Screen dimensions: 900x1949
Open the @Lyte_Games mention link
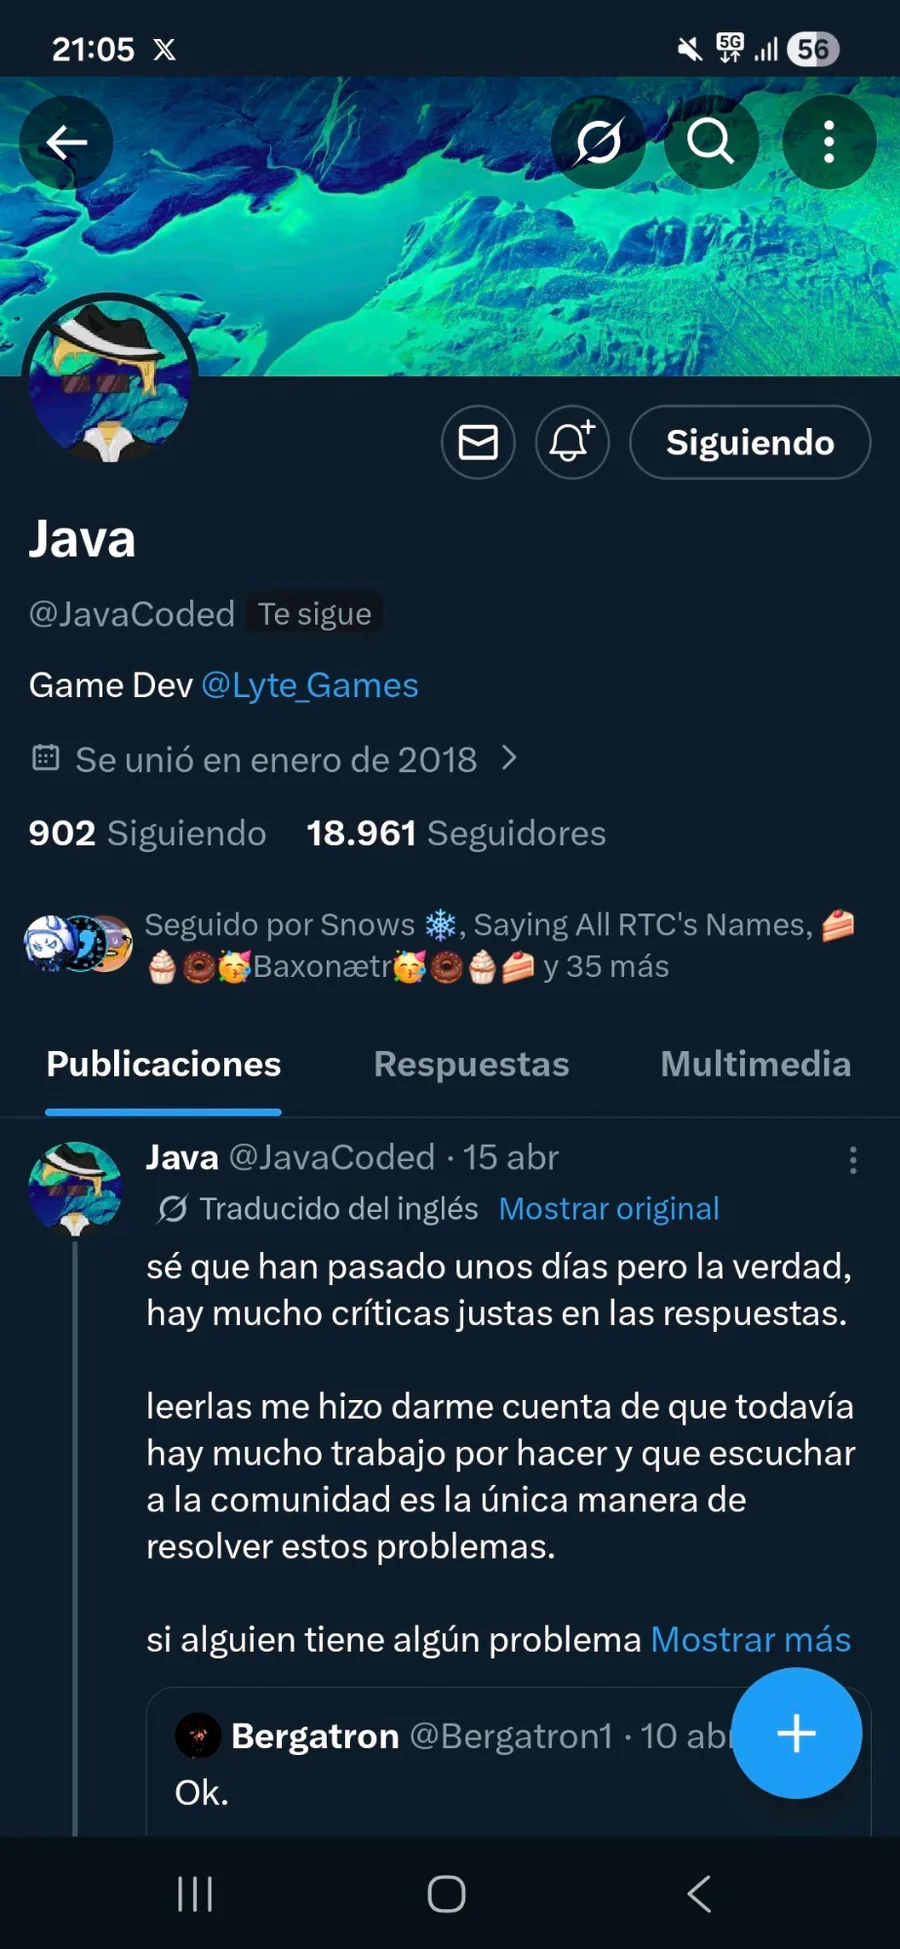click(310, 686)
